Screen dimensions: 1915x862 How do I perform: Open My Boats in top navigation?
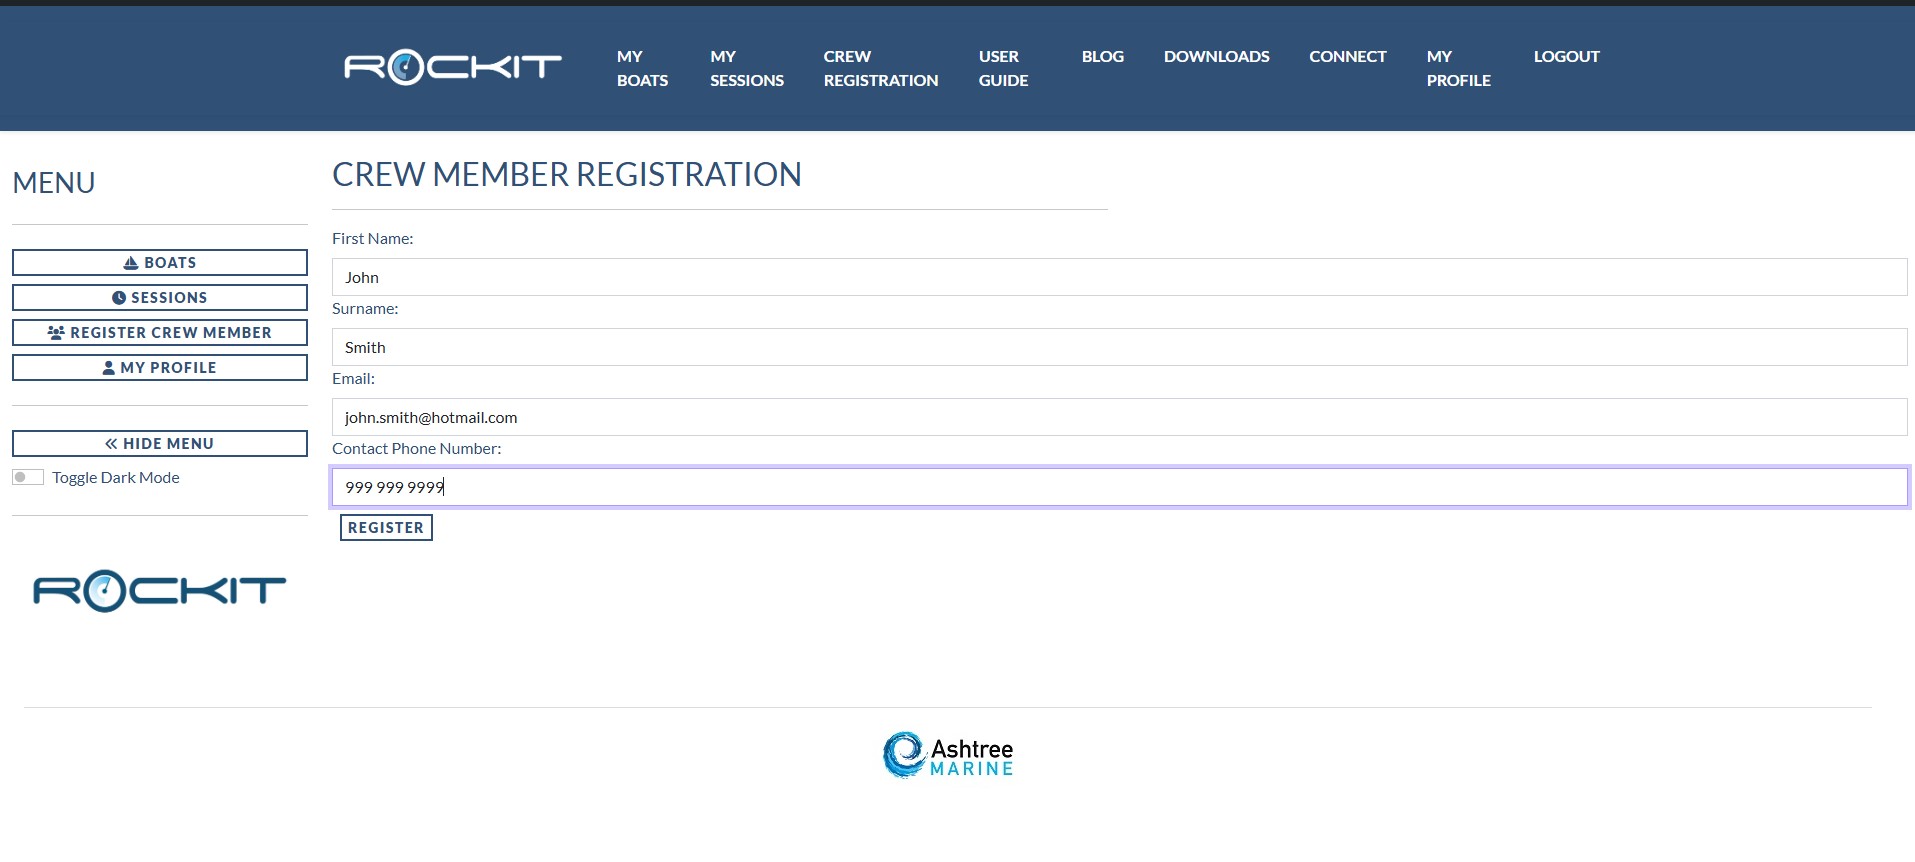[x=642, y=68]
